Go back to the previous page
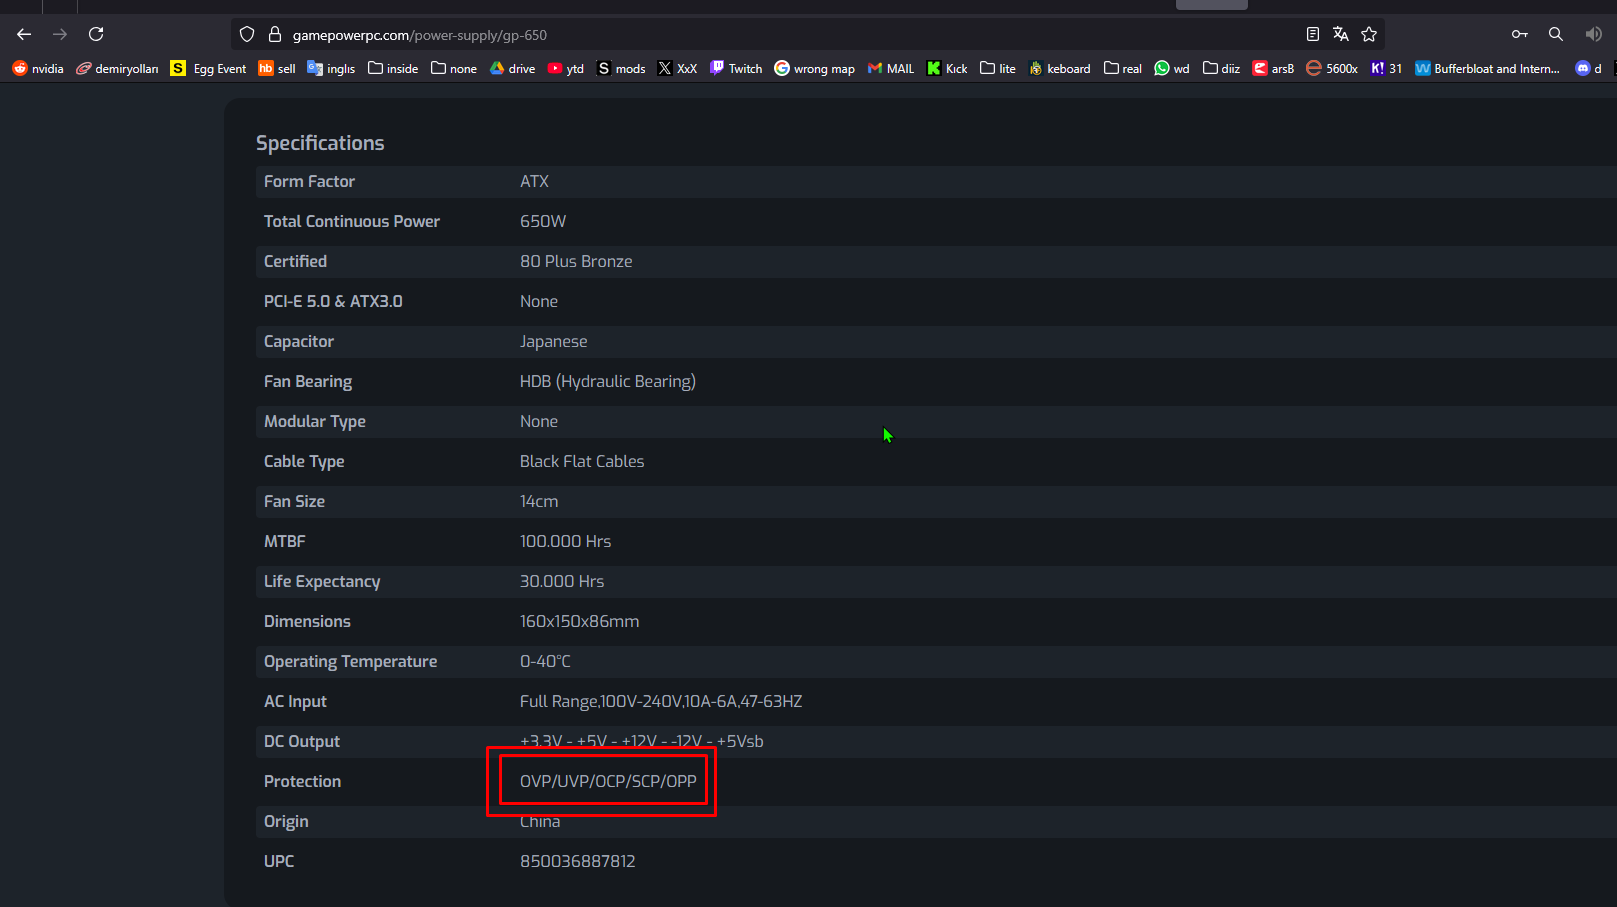 click(x=24, y=34)
